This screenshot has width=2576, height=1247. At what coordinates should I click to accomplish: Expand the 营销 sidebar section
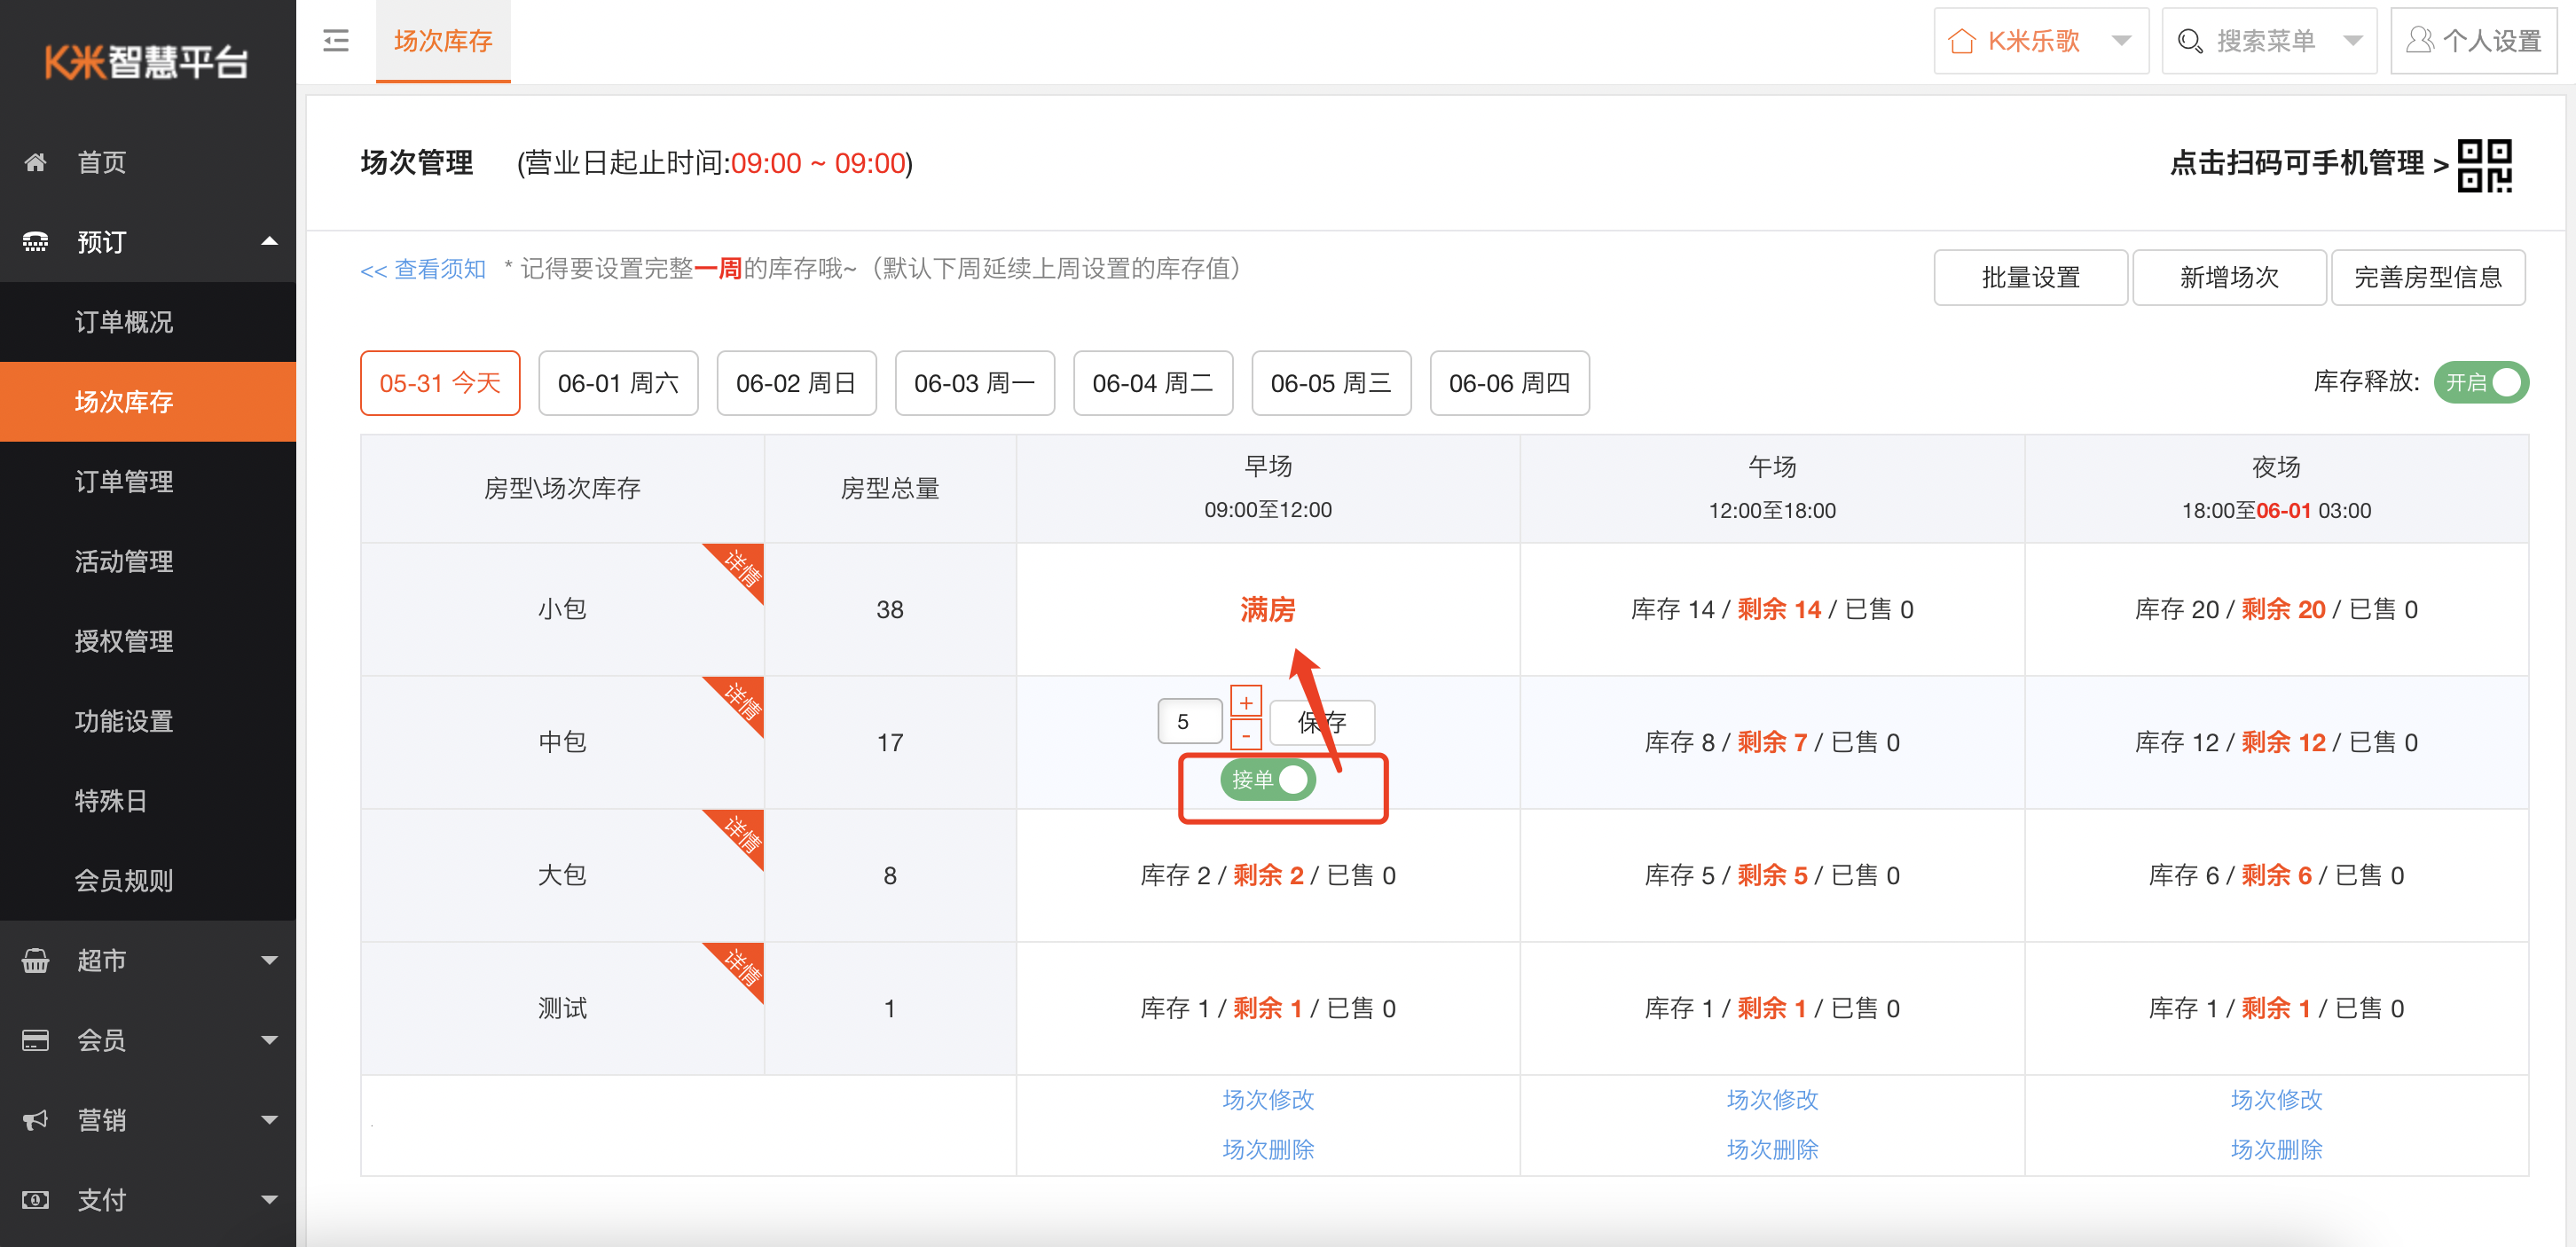[269, 1120]
